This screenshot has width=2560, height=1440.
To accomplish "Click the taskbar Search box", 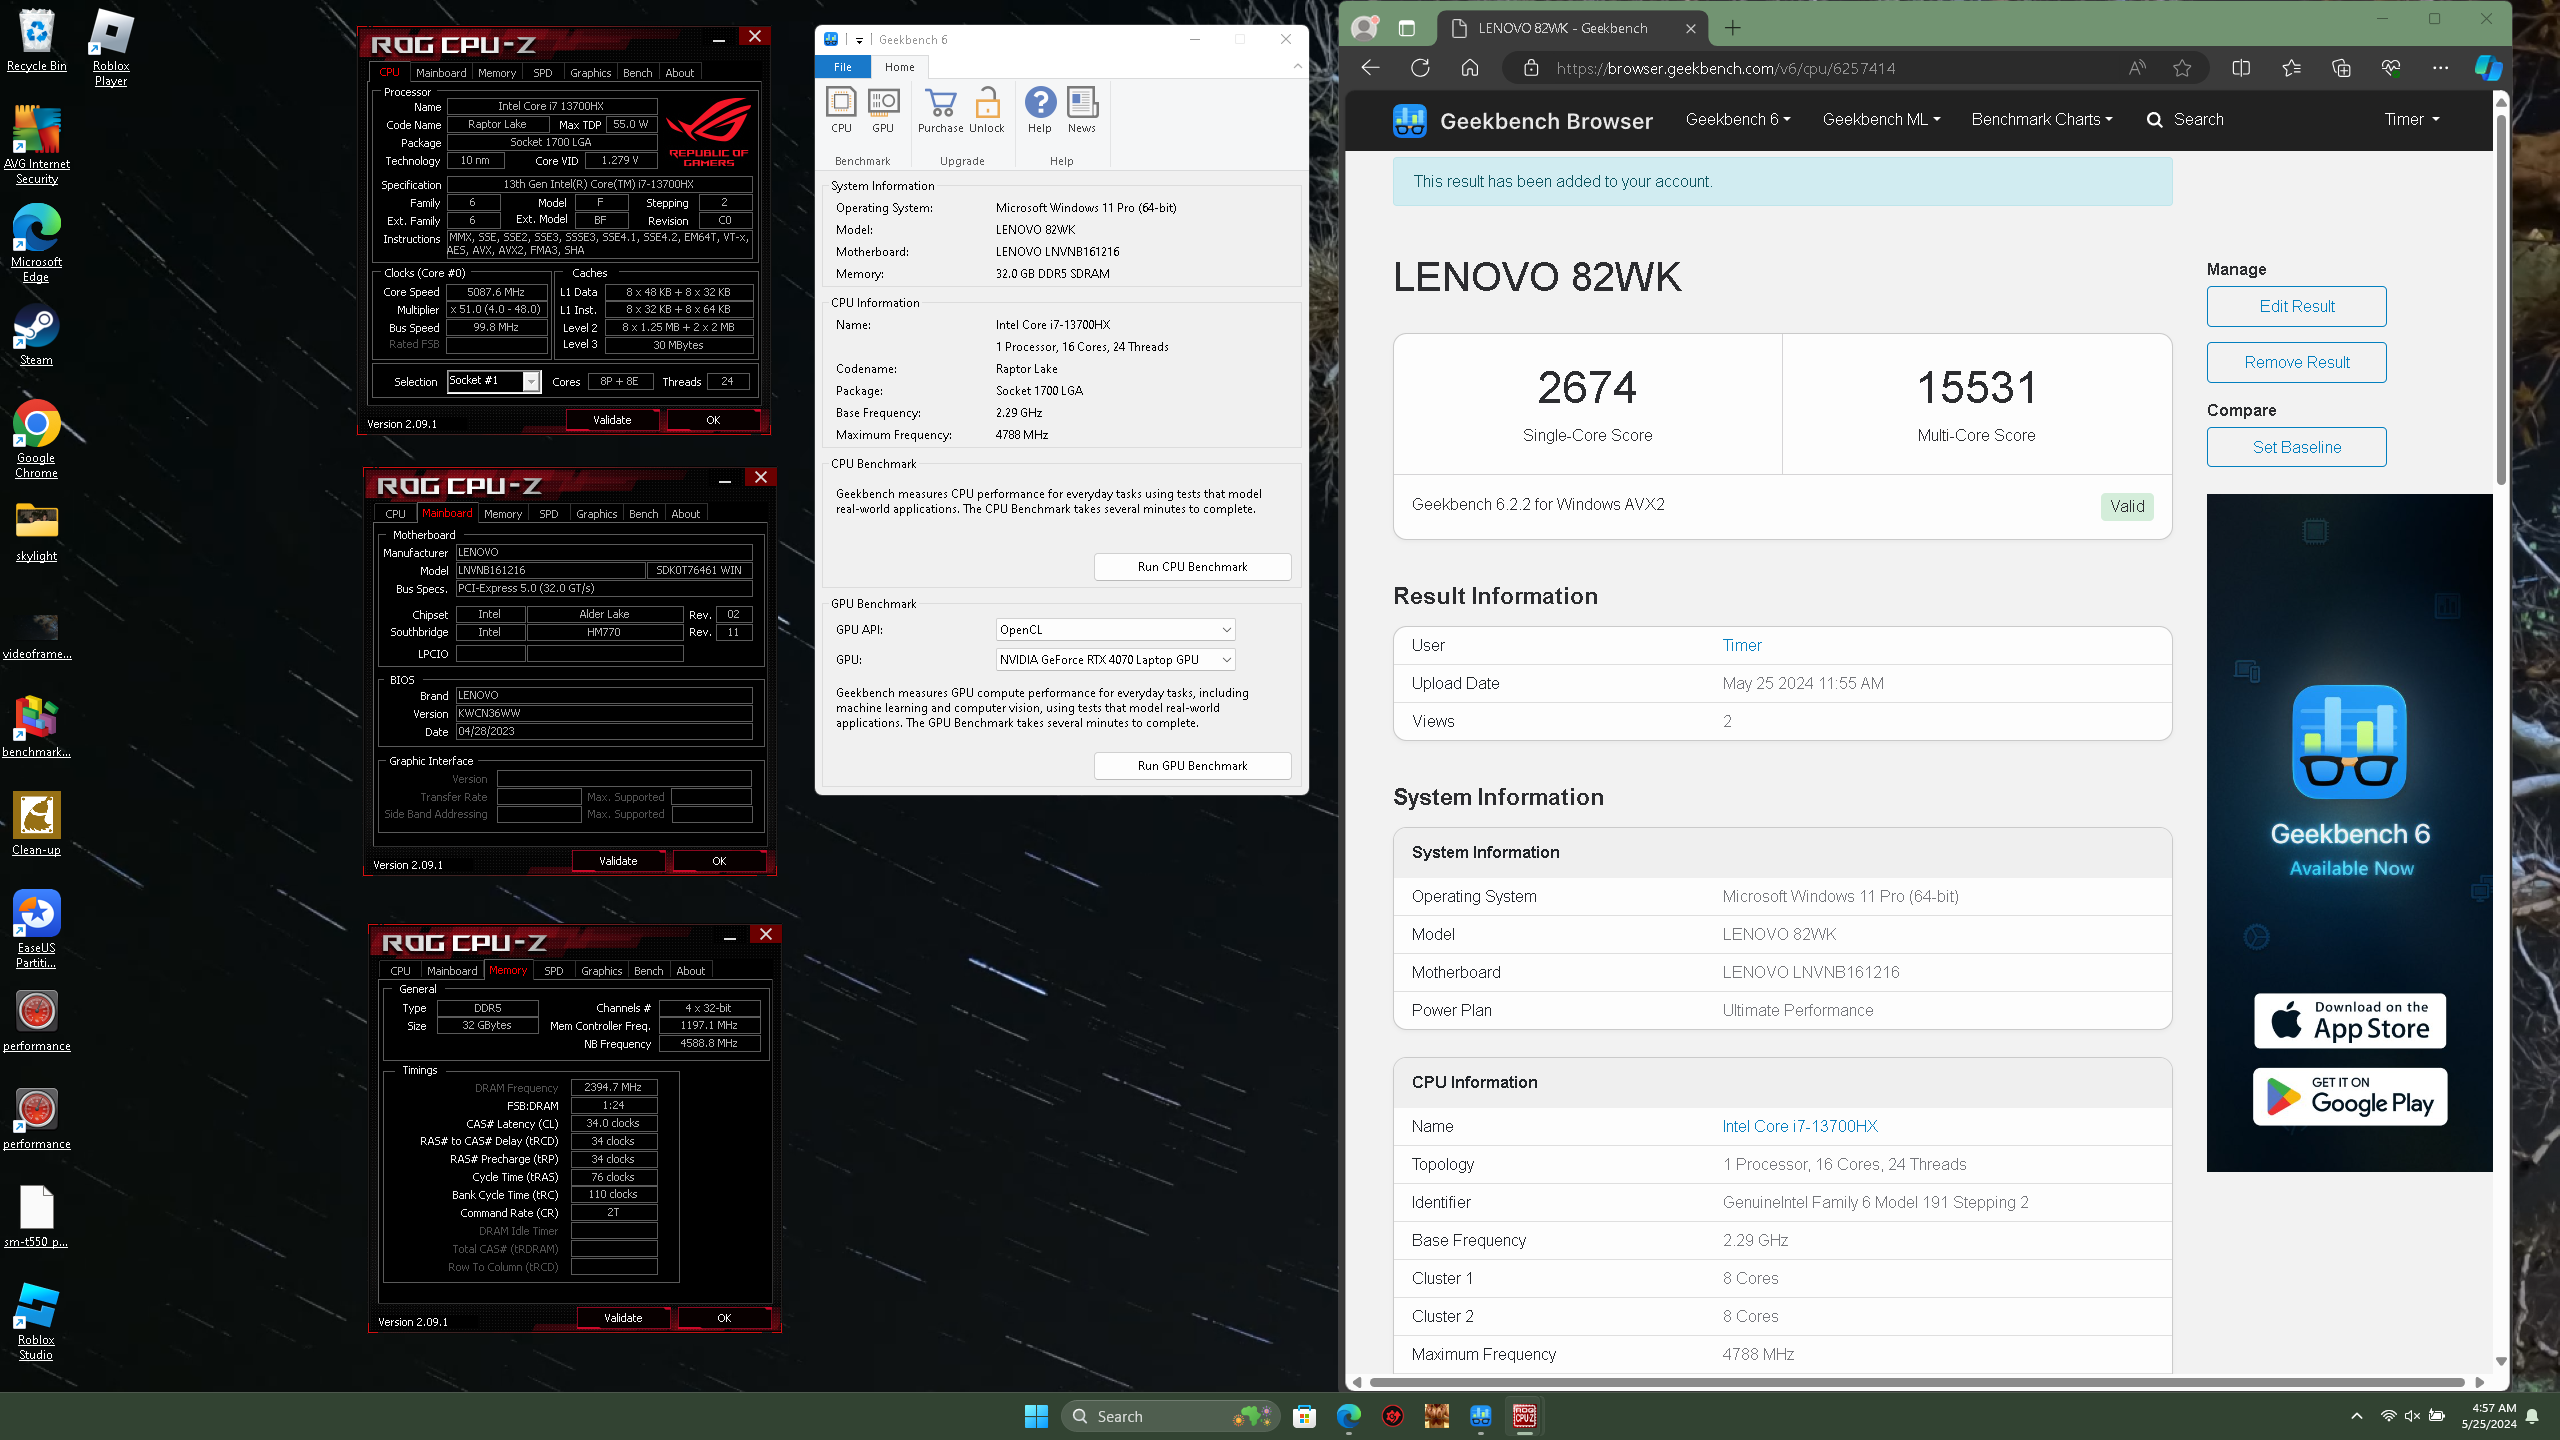I will coord(1170,1416).
